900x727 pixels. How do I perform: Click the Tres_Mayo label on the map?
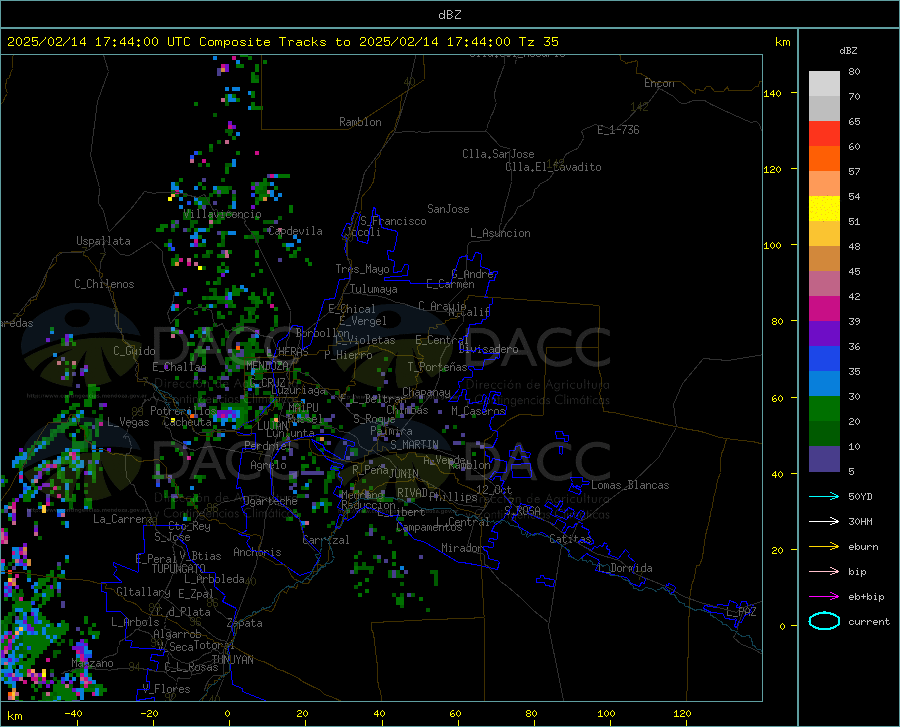[x=362, y=269]
